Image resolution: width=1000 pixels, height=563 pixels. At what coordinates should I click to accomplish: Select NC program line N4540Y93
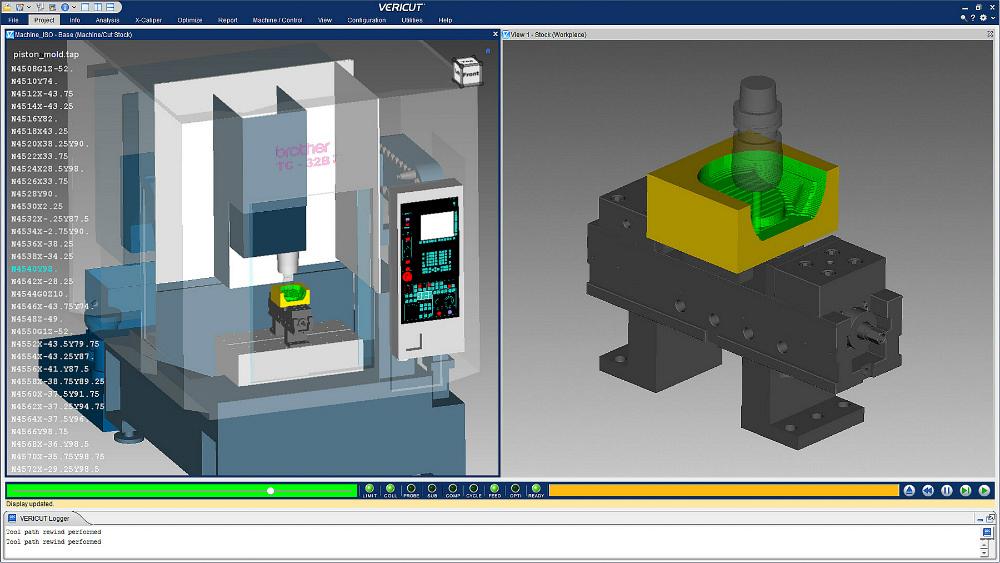tap(35, 269)
